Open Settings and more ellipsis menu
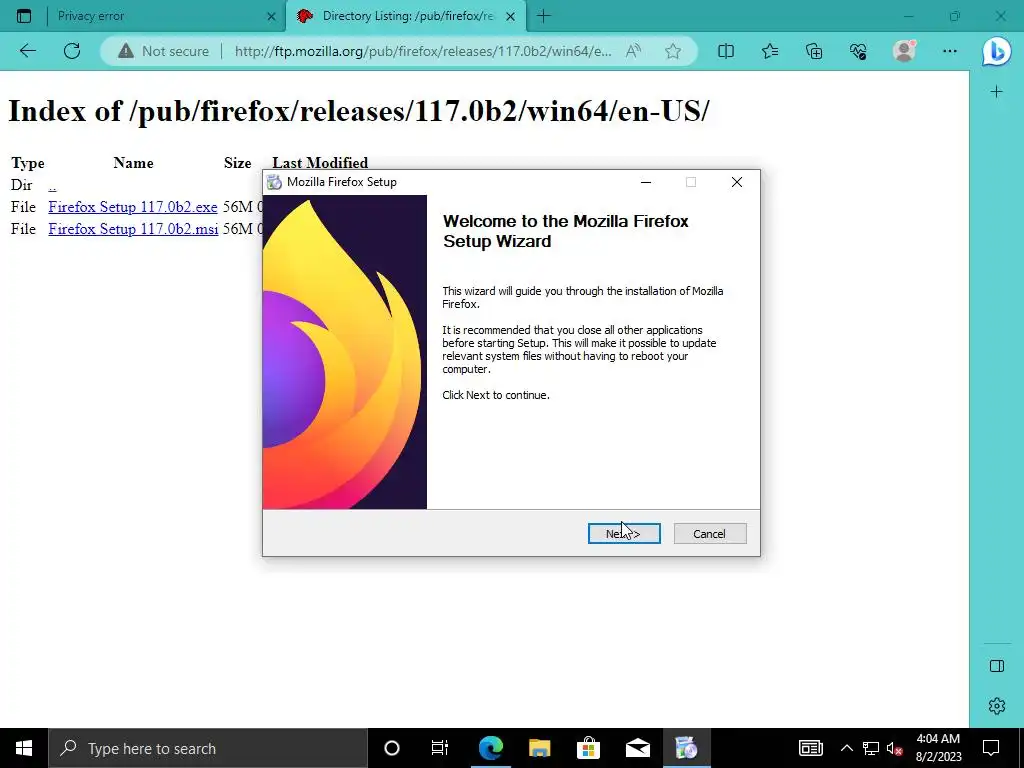 pyautogui.click(x=950, y=51)
